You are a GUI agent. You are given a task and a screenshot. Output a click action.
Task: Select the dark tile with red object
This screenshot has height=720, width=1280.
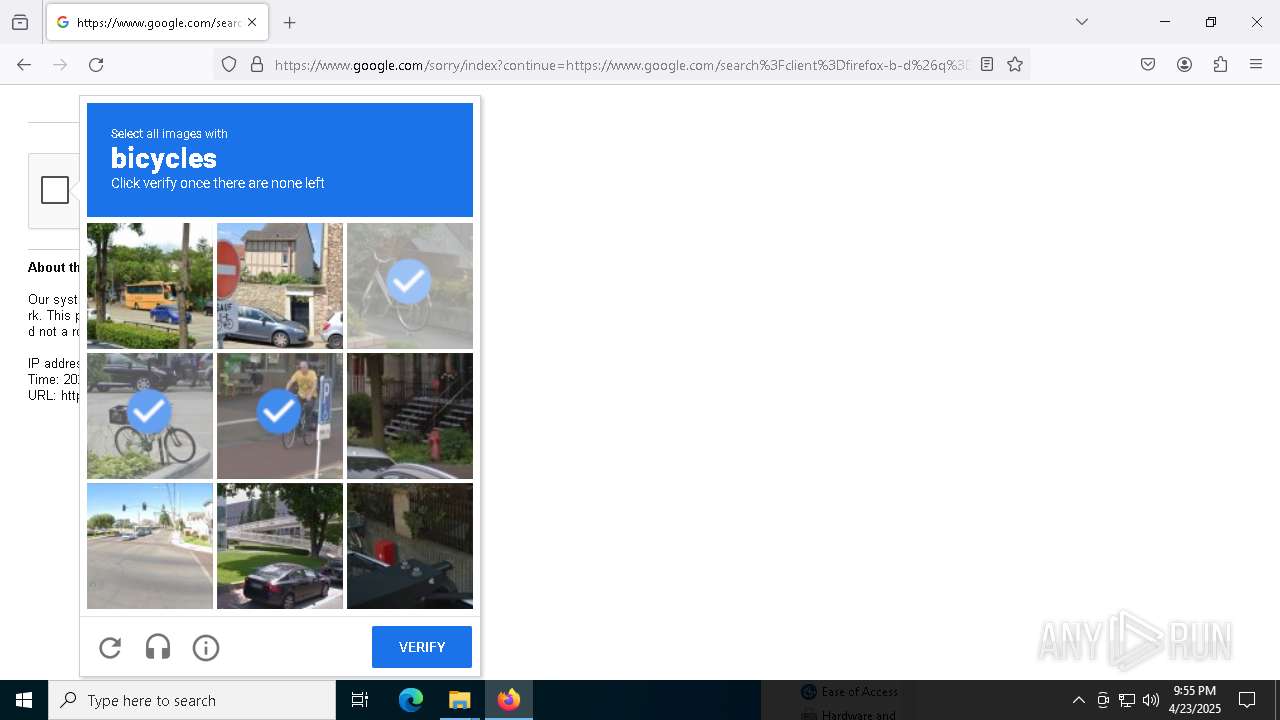coord(410,546)
